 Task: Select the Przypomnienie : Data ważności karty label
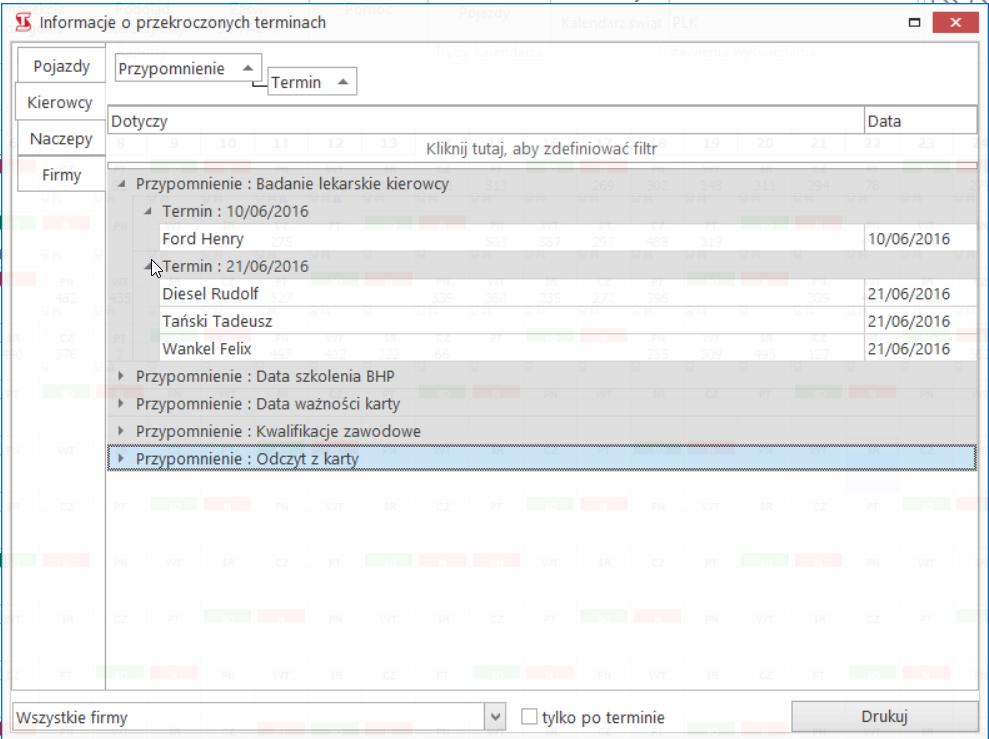click(268, 404)
